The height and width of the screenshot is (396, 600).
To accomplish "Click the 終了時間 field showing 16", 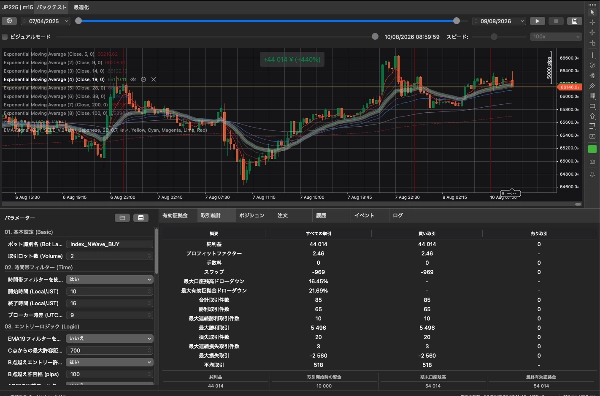I will point(110,303).
